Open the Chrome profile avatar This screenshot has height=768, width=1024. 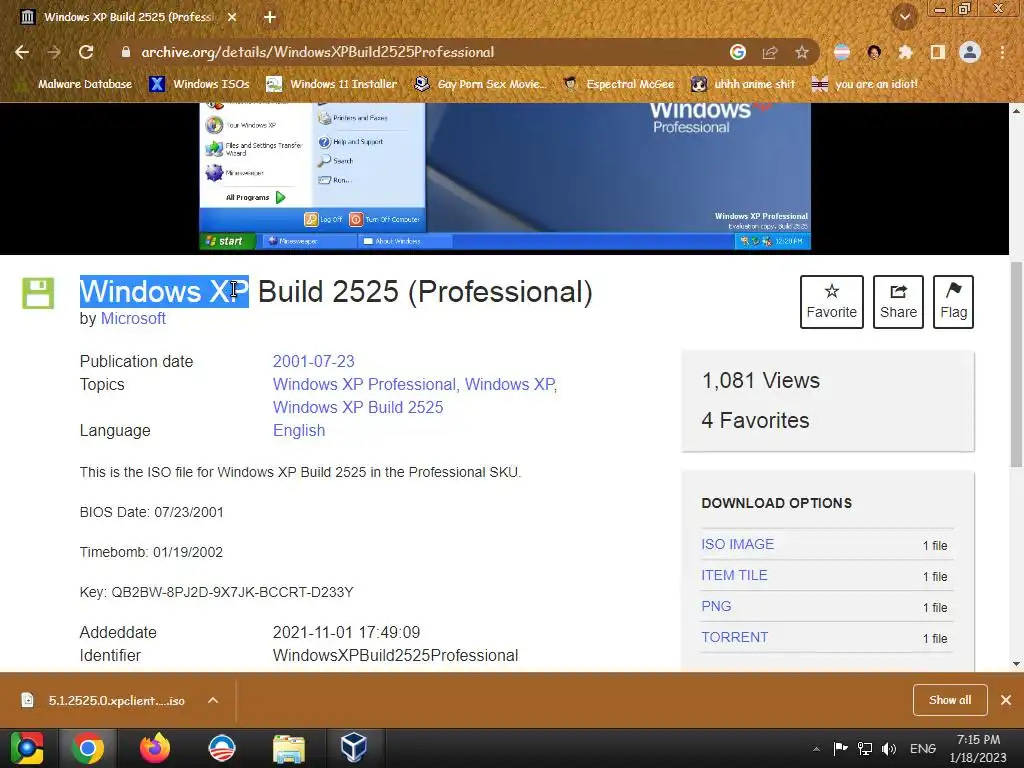coord(970,52)
